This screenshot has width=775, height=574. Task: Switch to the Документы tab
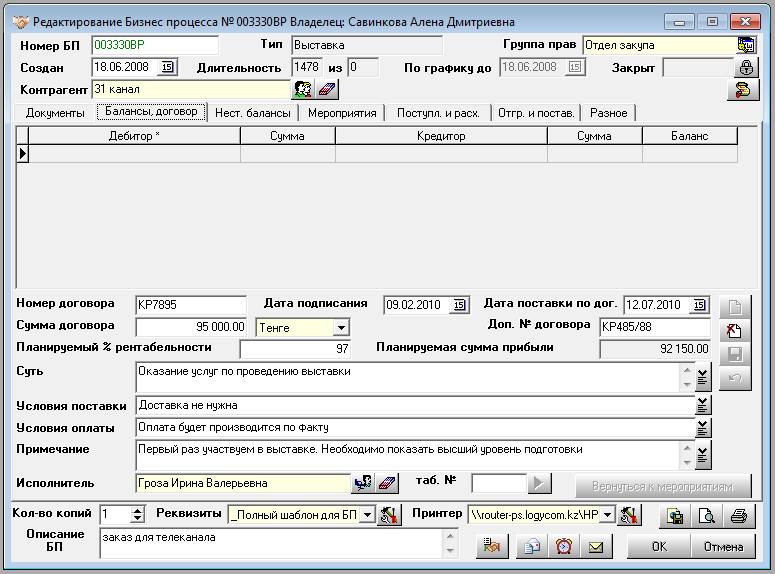(55, 113)
